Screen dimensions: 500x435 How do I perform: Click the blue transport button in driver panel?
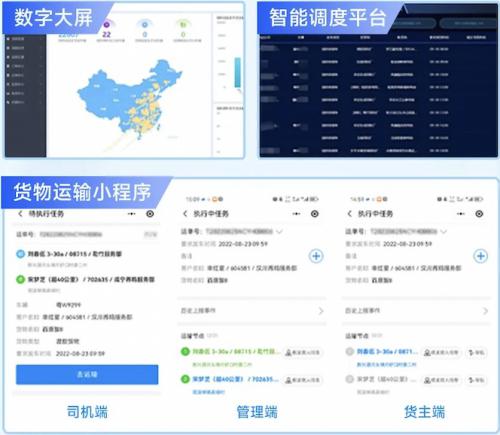pos(87,374)
